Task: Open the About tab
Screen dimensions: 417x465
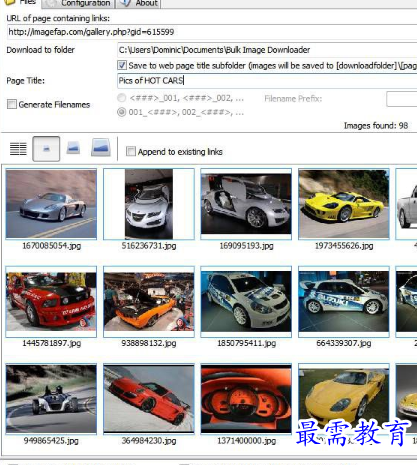Action: coord(139,3)
